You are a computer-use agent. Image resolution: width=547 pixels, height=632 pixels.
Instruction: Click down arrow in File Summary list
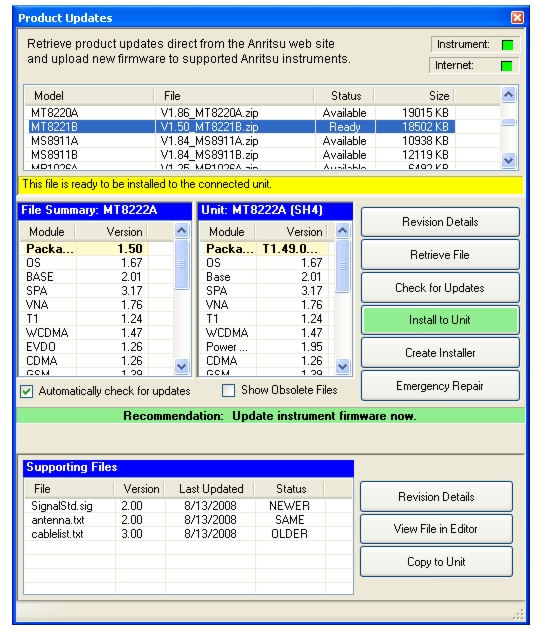coord(182,366)
